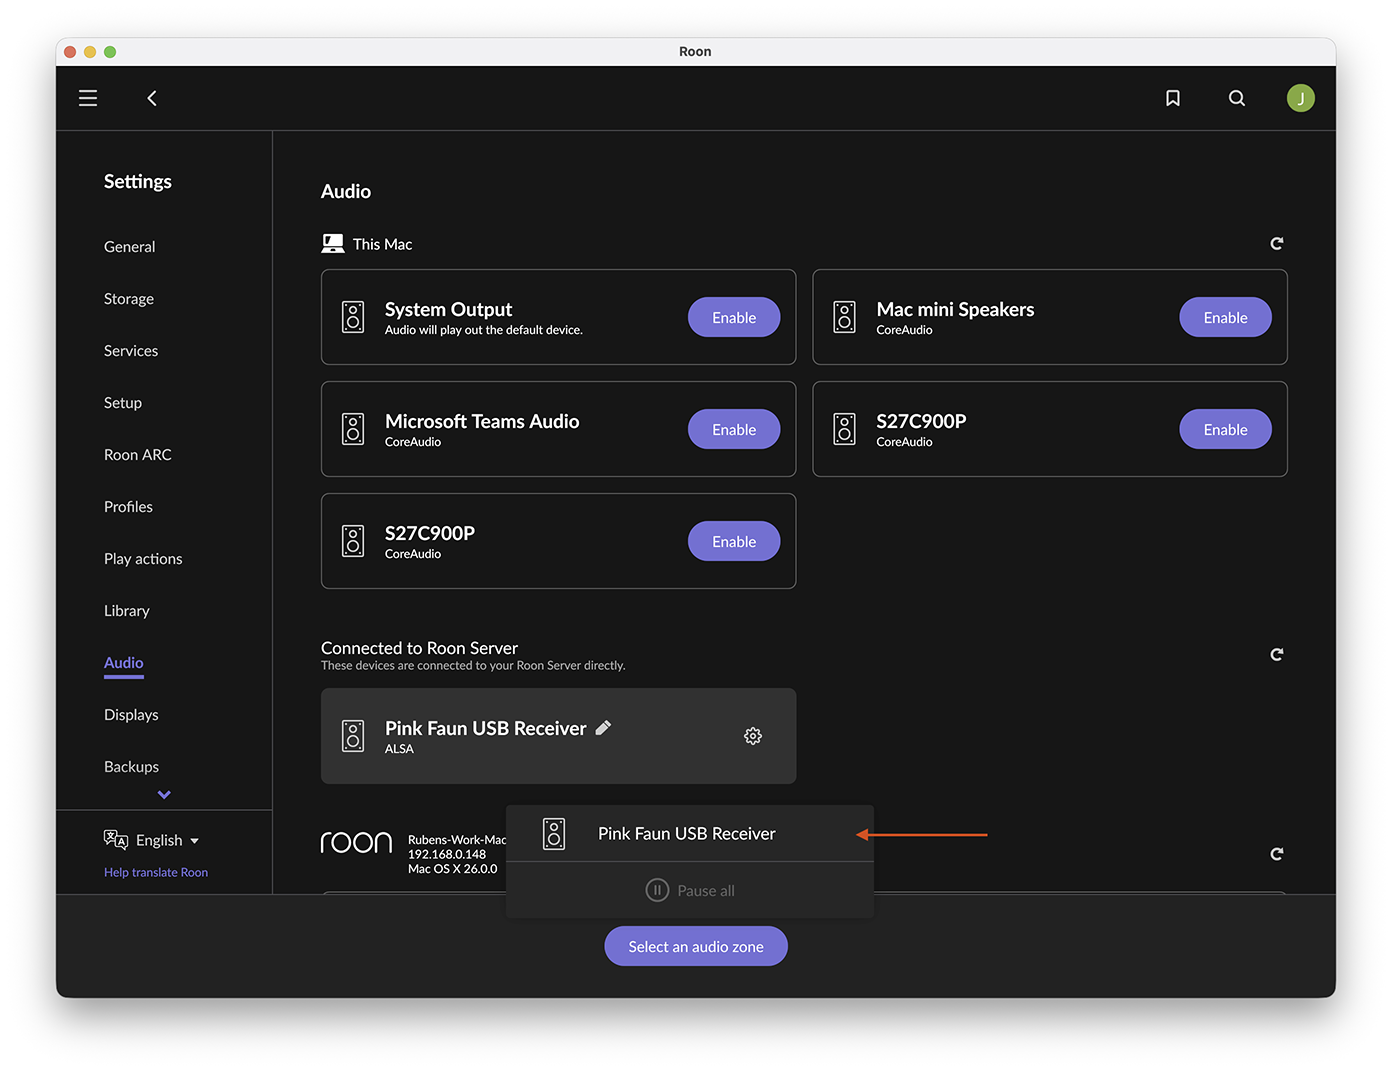Image resolution: width=1392 pixels, height=1072 pixels.
Task: Enable the right-column S27C900P device
Action: [1225, 429]
